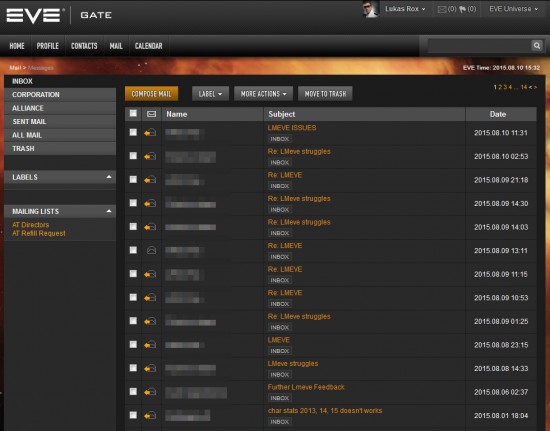This screenshot has width=550, height=431.
Task: Tick the select-all checkbox in table header
Action: click(133, 113)
